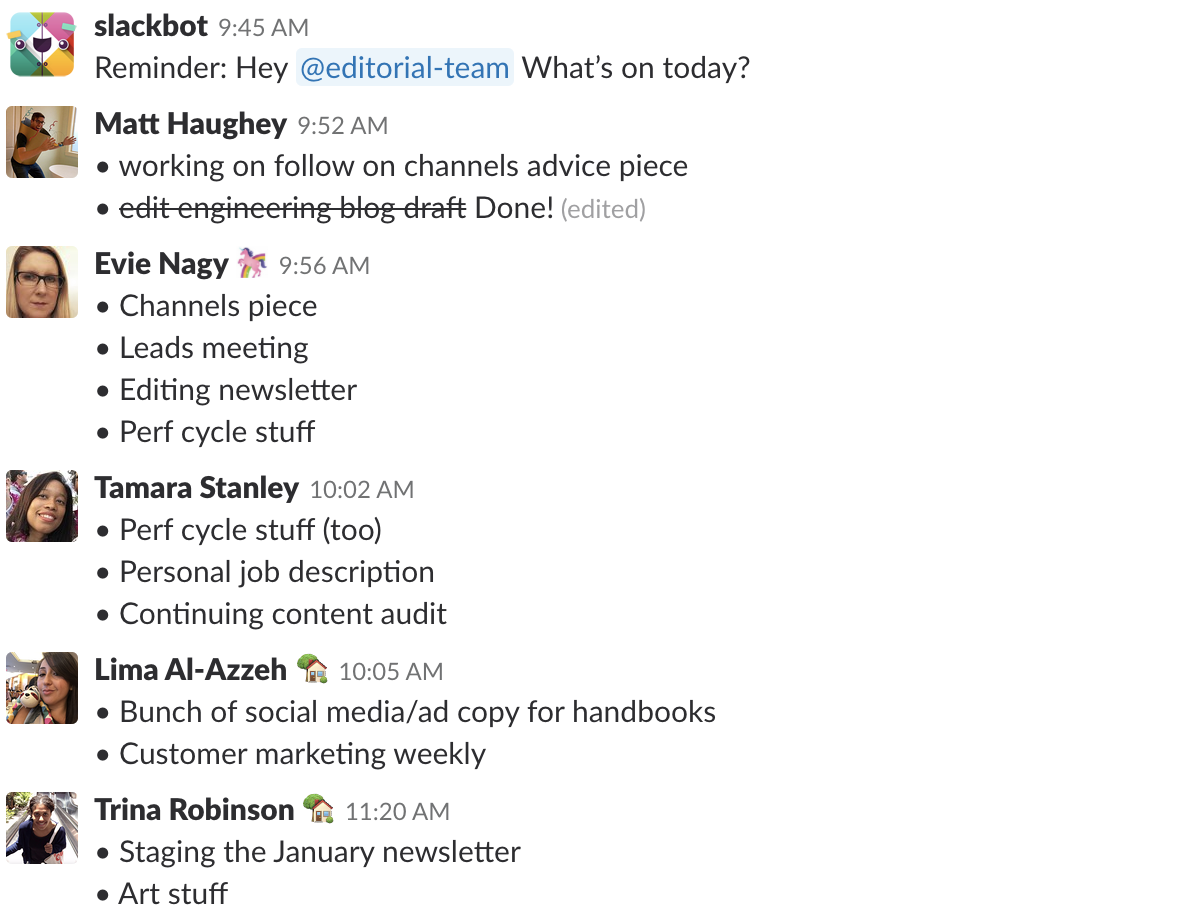Click Lima Al-Azzeh's profile photo
1200x920 pixels.
[42, 688]
